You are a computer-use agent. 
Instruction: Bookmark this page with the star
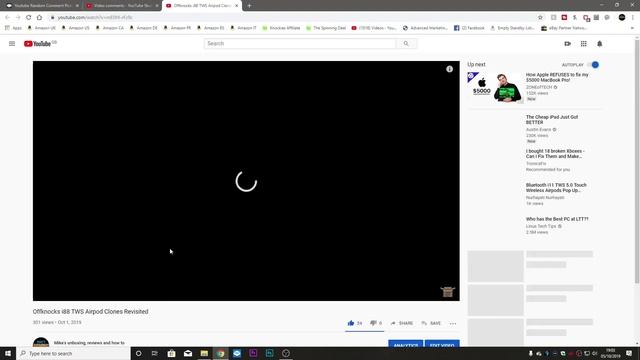tap(540, 18)
